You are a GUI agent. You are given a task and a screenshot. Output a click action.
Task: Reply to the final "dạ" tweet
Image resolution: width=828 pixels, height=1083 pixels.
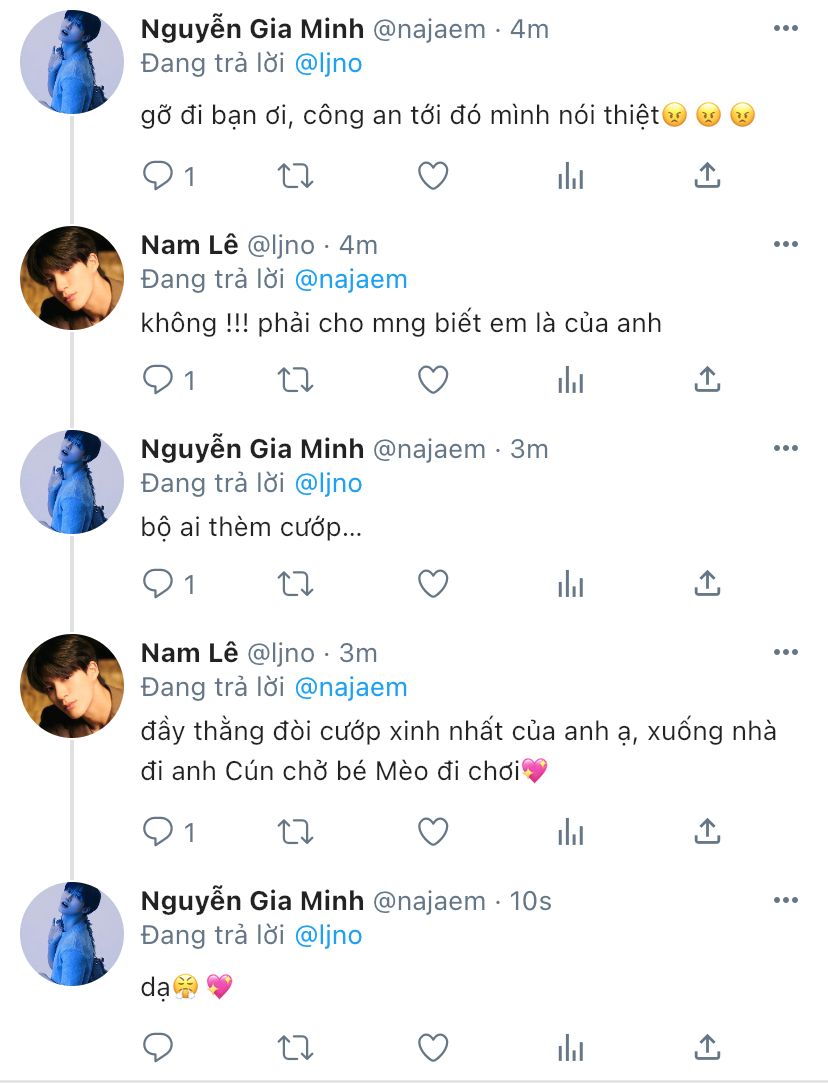pos(159,1047)
